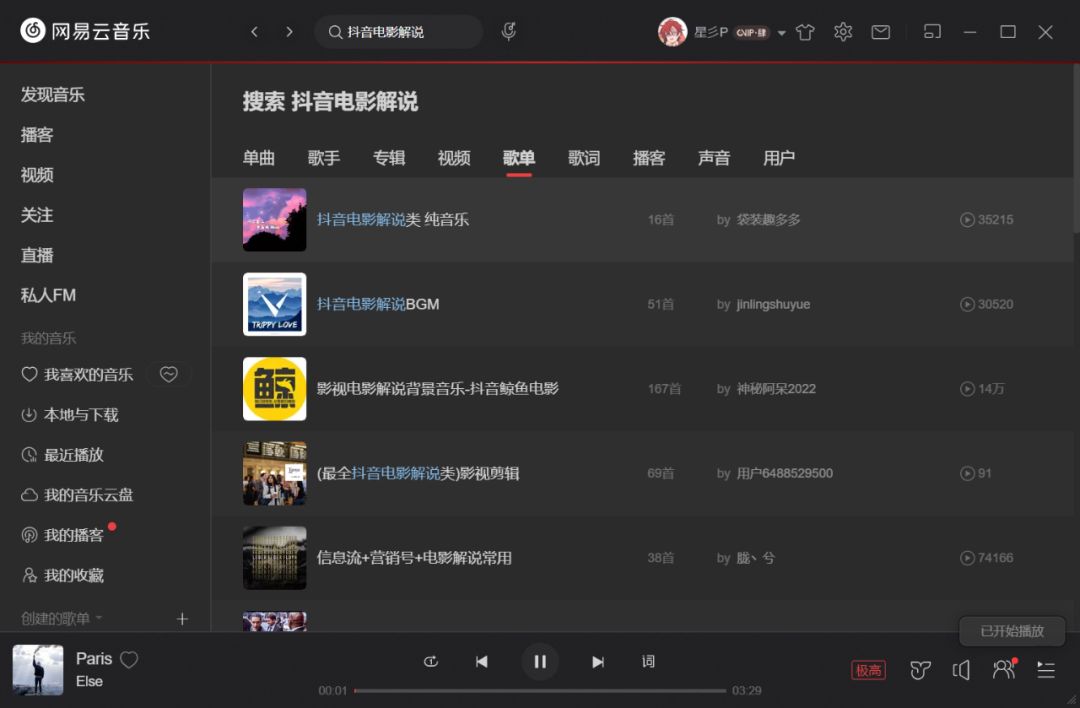The width and height of the screenshot is (1080, 708).
Task: Click the search field with 抖音电影解说
Action: [398, 32]
